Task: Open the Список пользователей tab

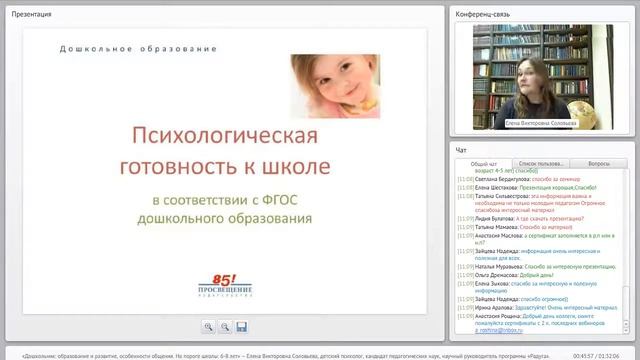Action: click(x=541, y=164)
